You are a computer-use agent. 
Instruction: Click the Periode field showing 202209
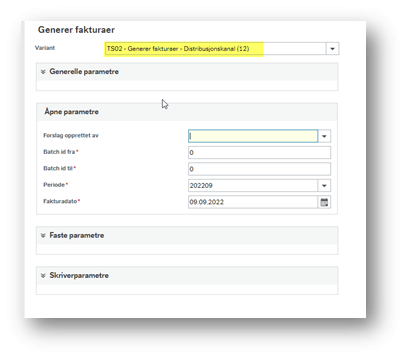[253, 186]
